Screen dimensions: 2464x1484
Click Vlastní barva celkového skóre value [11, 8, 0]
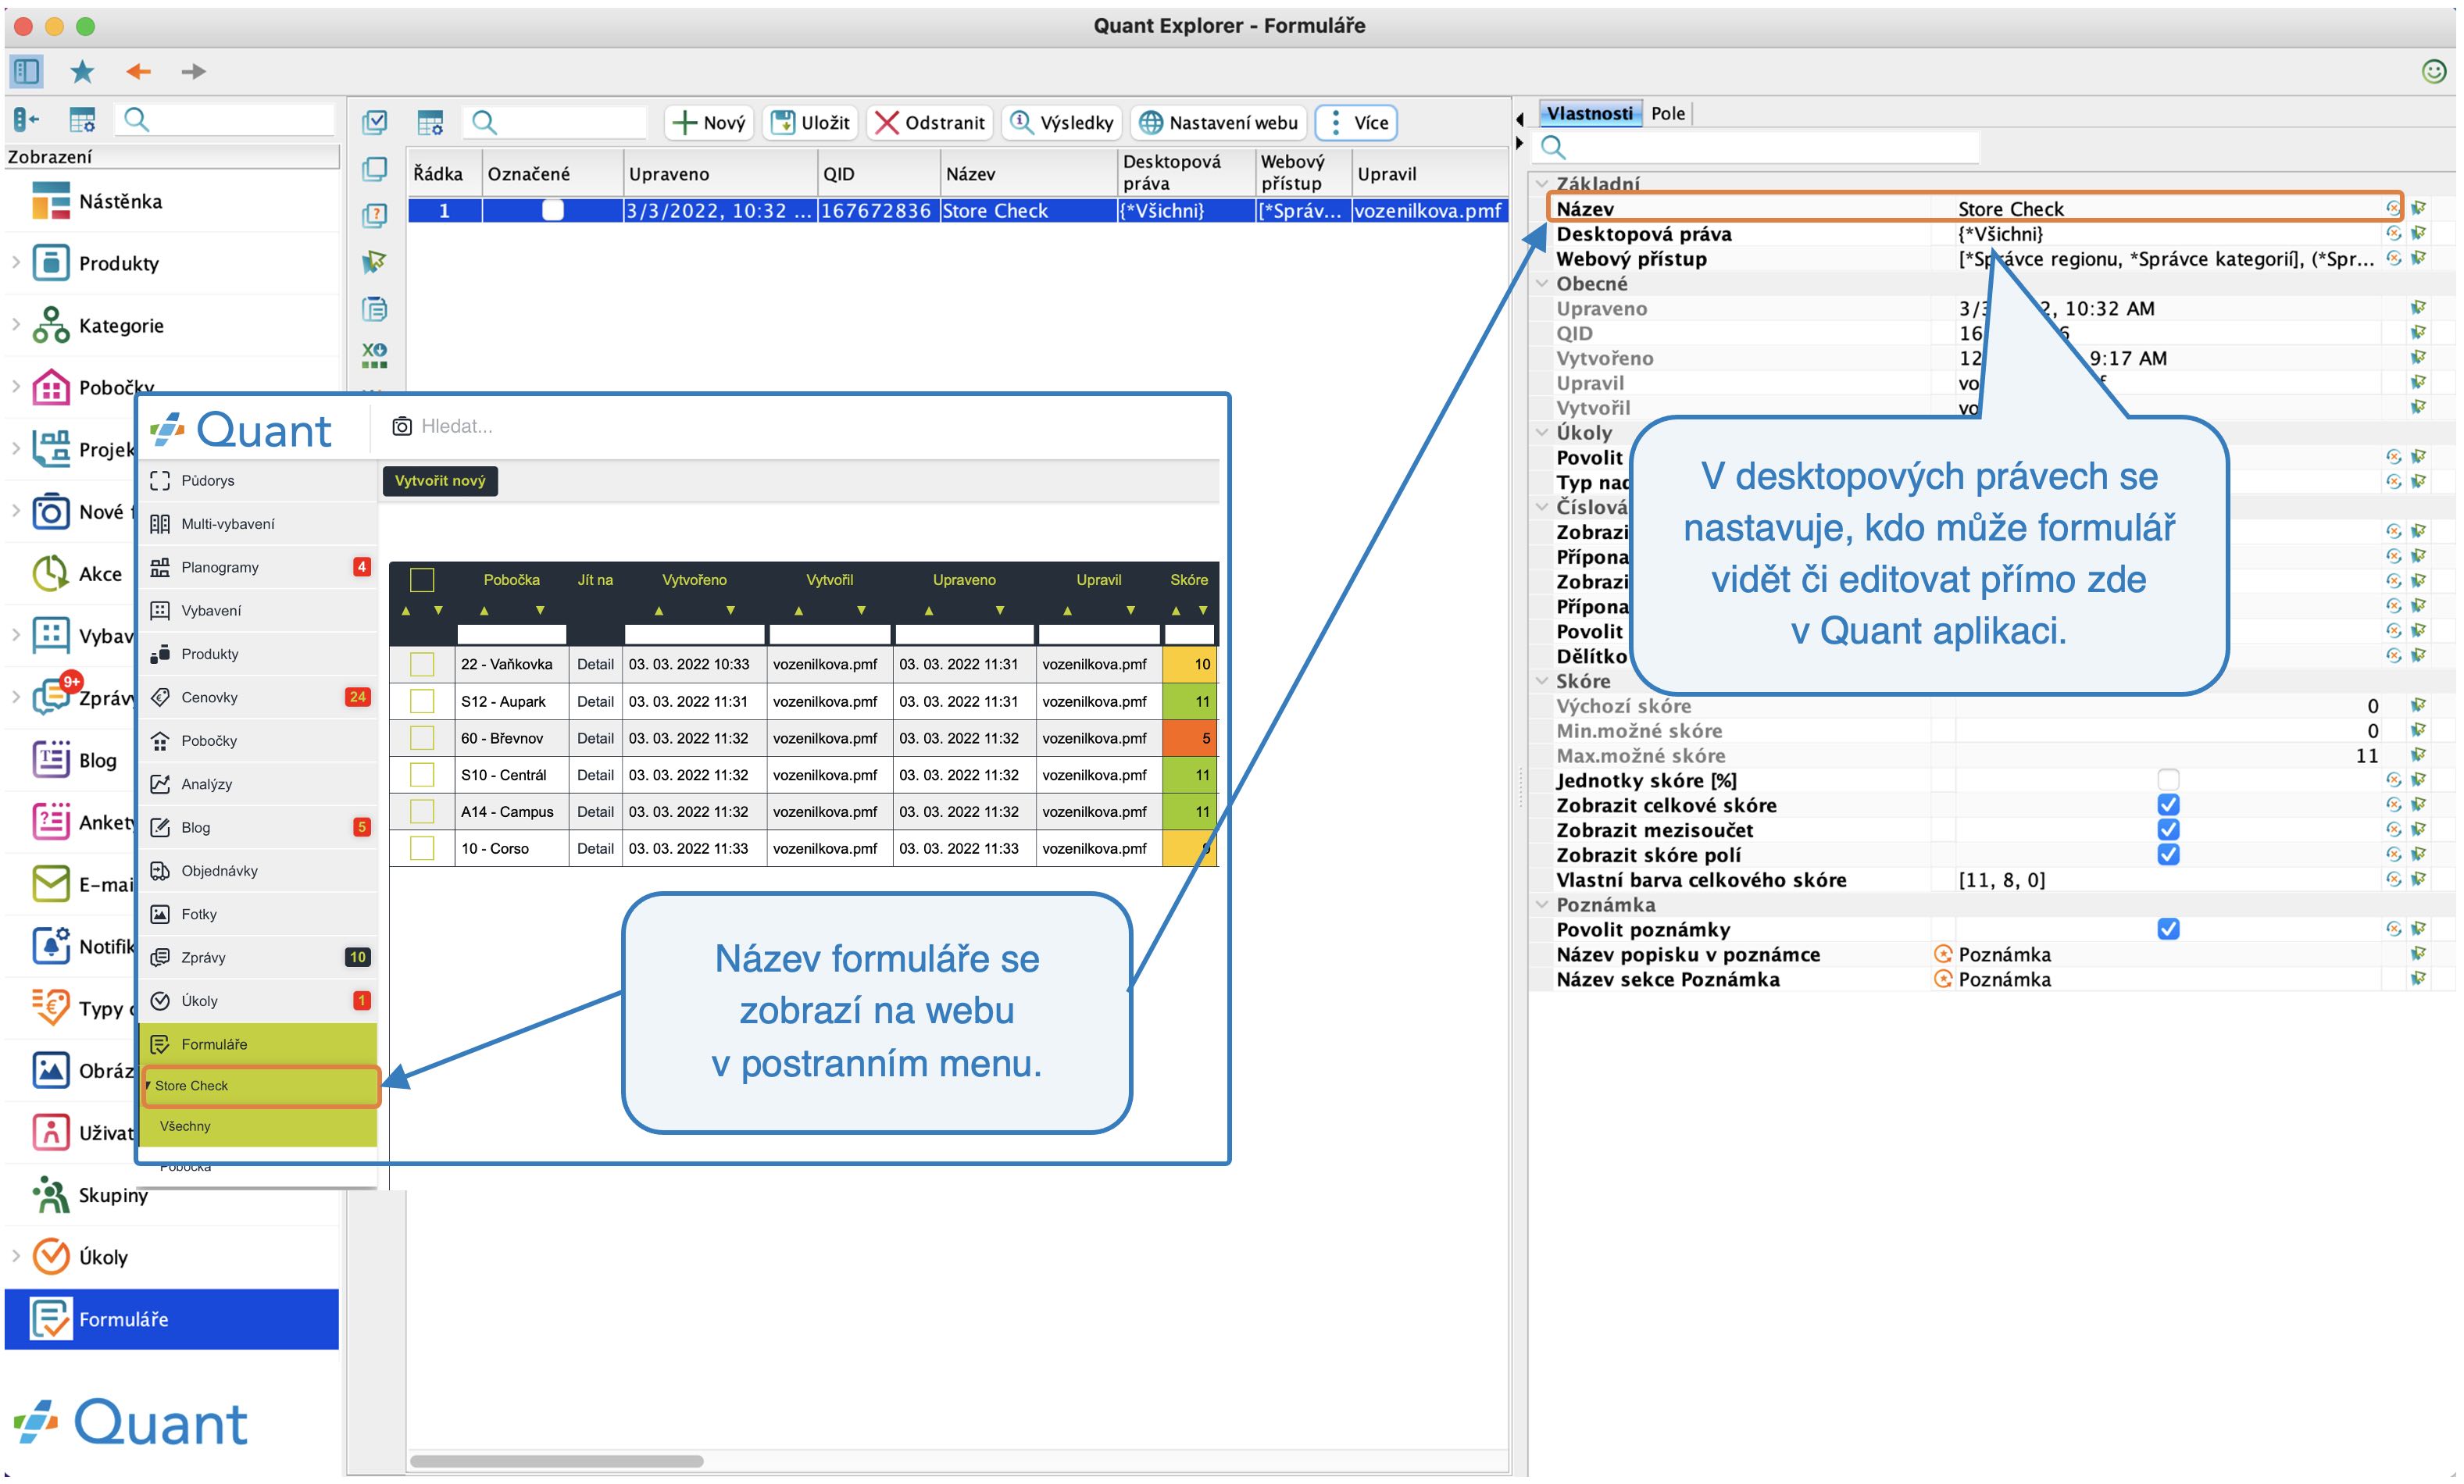tap(2001, 880)
